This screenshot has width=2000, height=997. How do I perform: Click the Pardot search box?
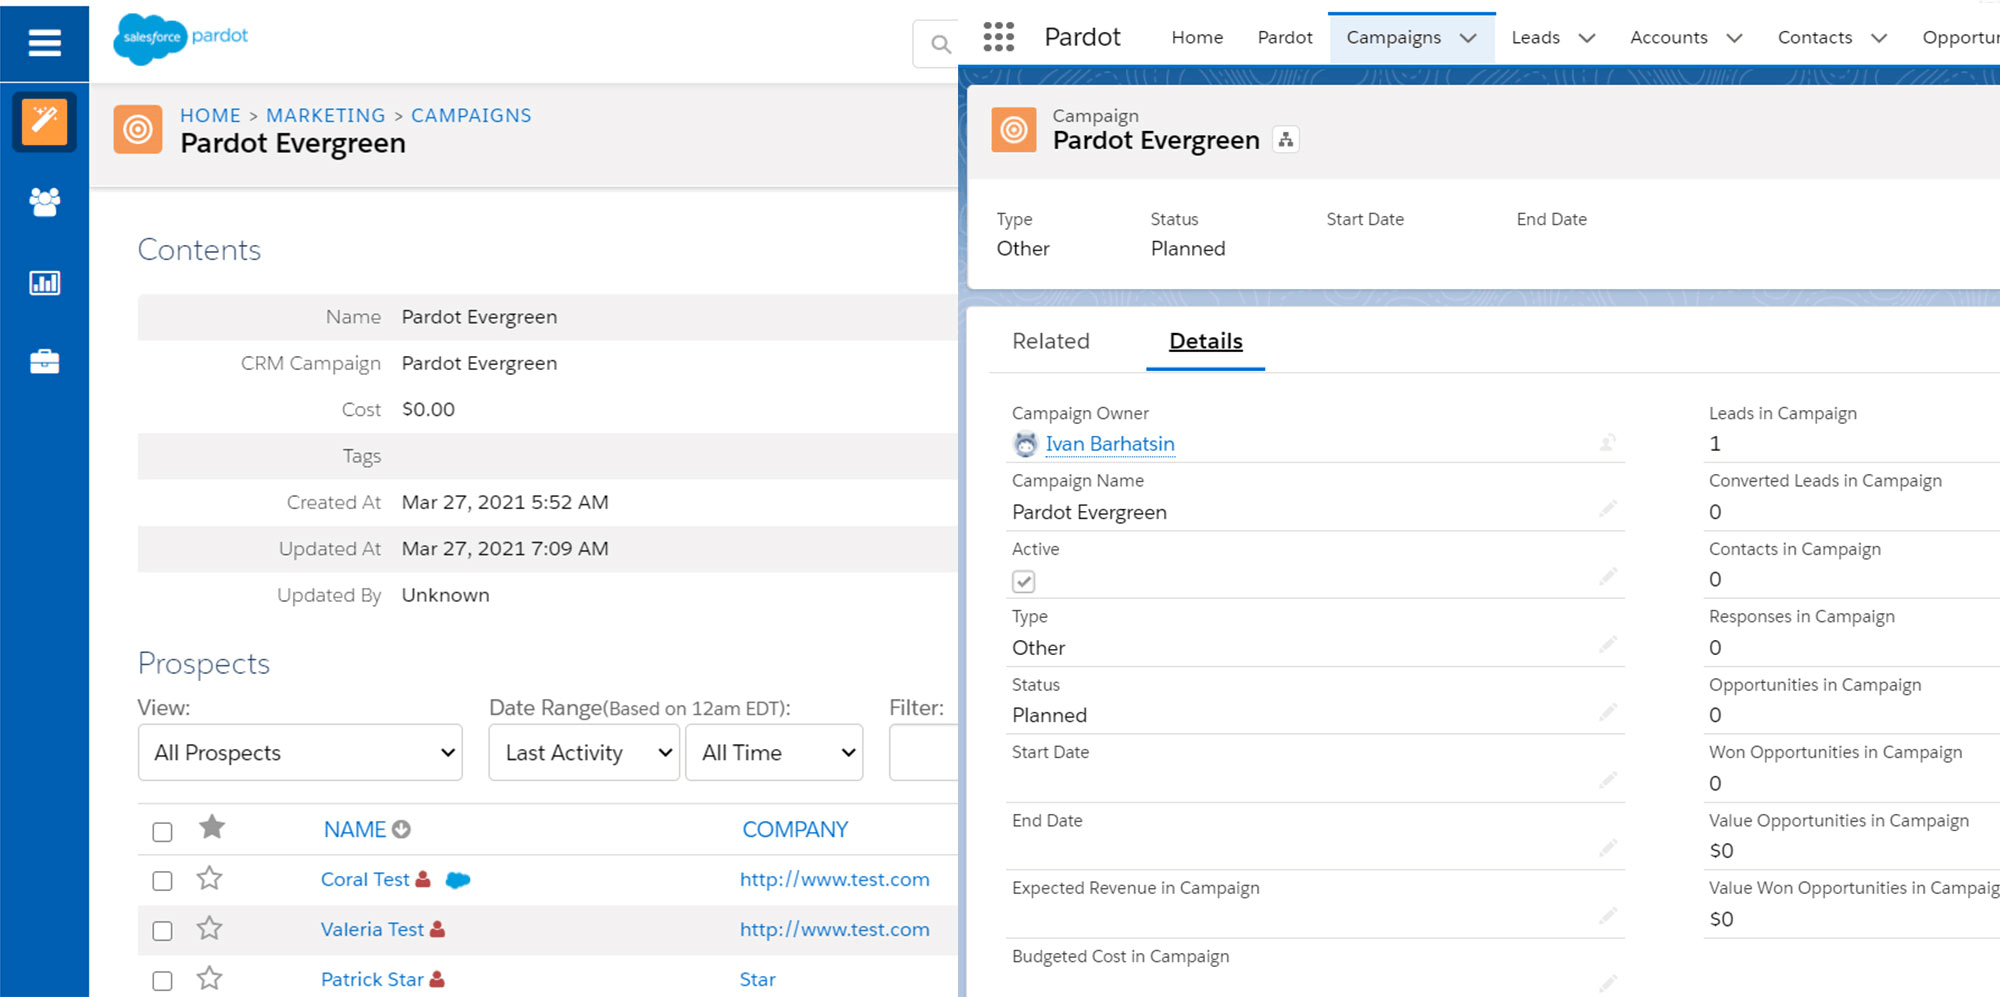(x=936, y=44)
